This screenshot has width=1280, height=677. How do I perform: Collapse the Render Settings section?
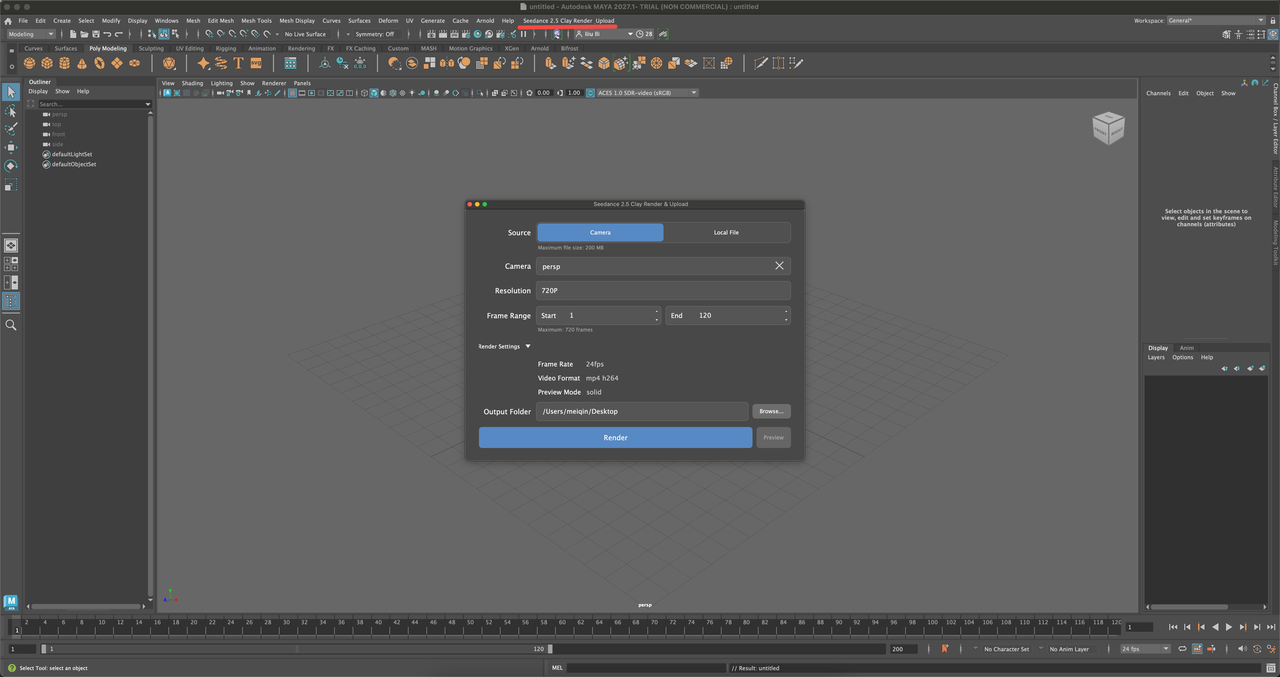tap(504, 346)
